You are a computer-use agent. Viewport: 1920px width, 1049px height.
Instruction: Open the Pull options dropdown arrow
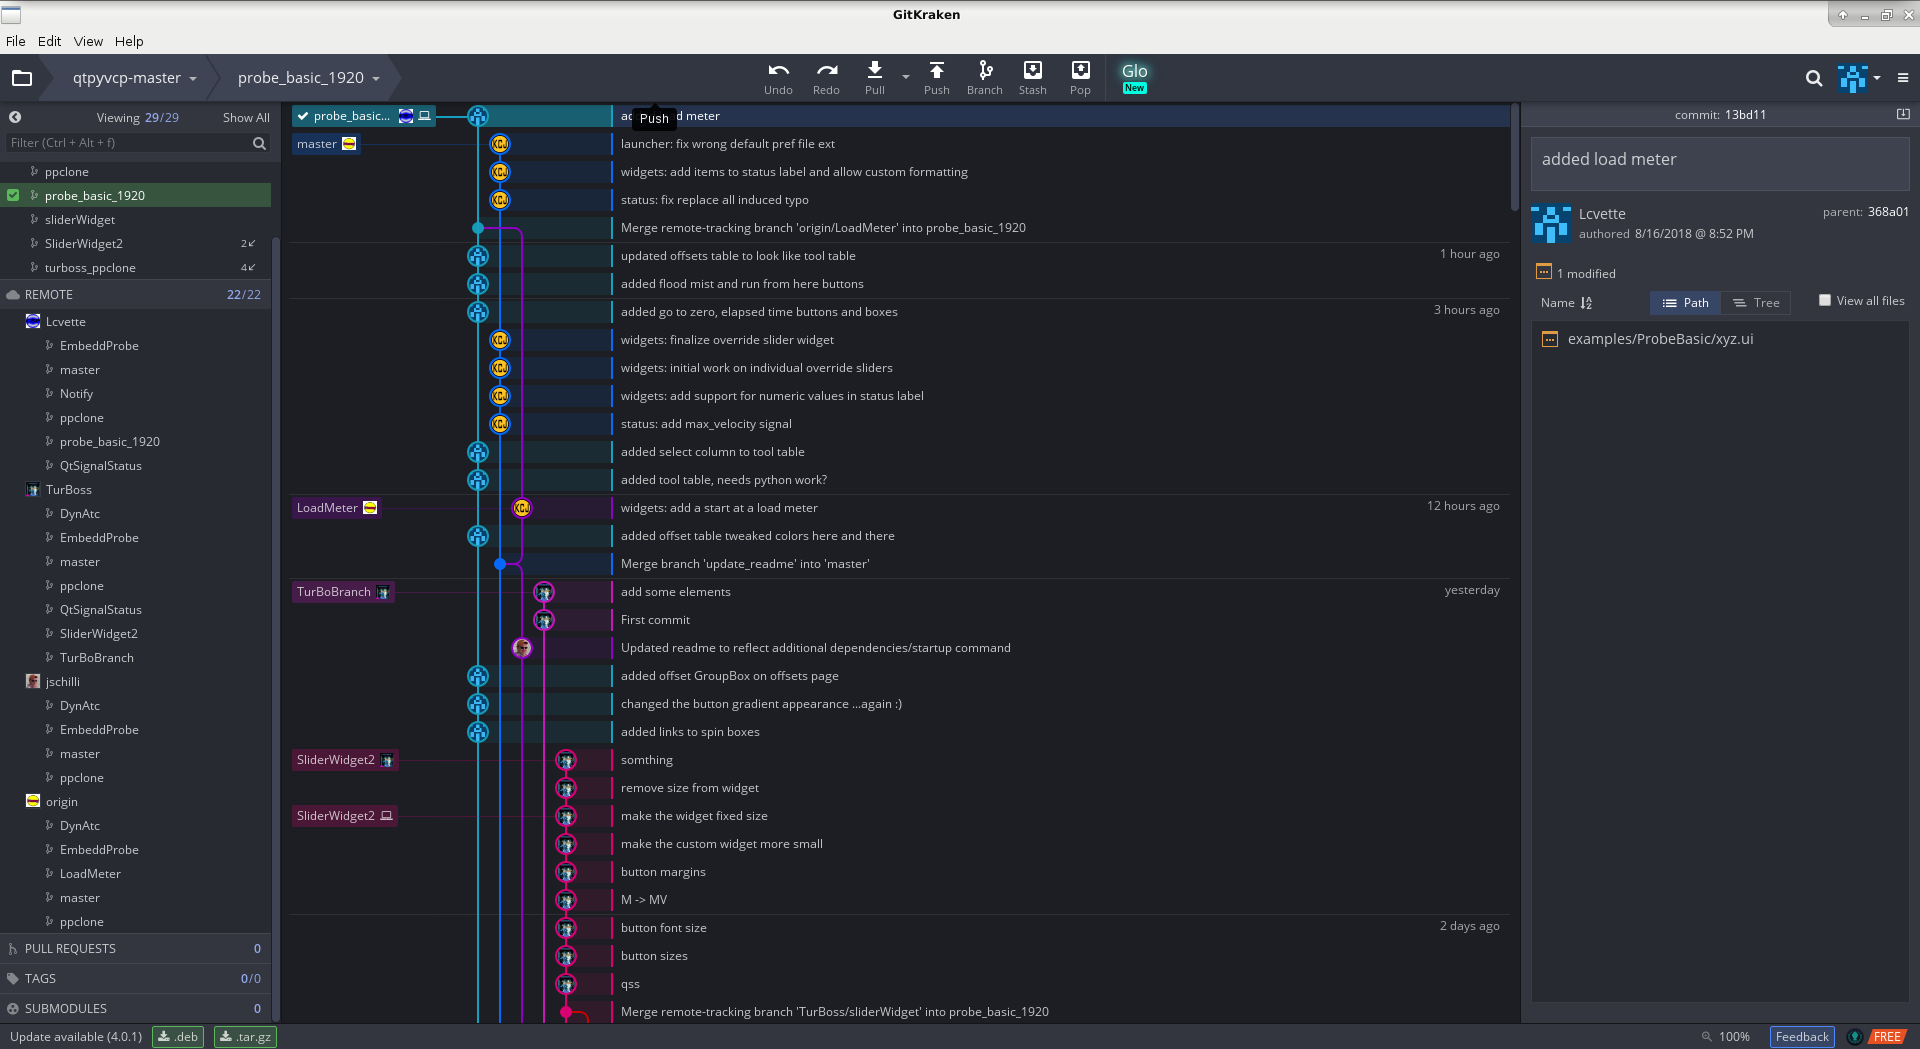905,77
